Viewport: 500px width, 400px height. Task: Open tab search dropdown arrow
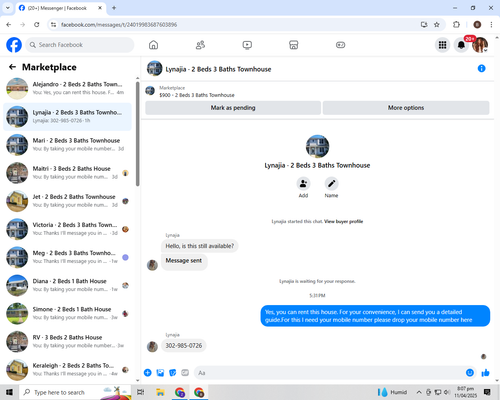tap(8, 8)
